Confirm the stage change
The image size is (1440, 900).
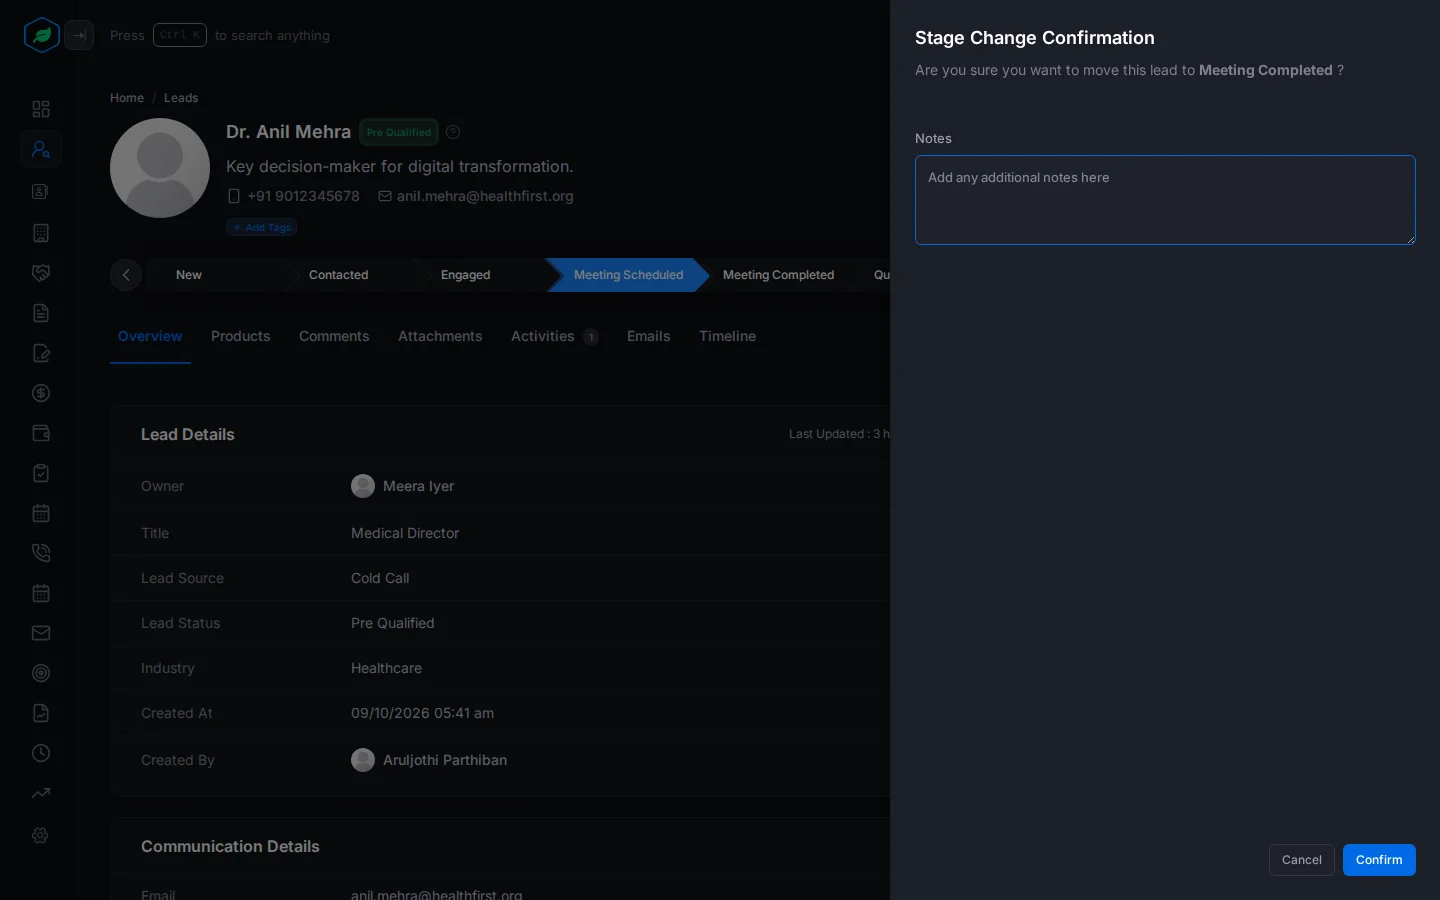tap(1379, 860)
